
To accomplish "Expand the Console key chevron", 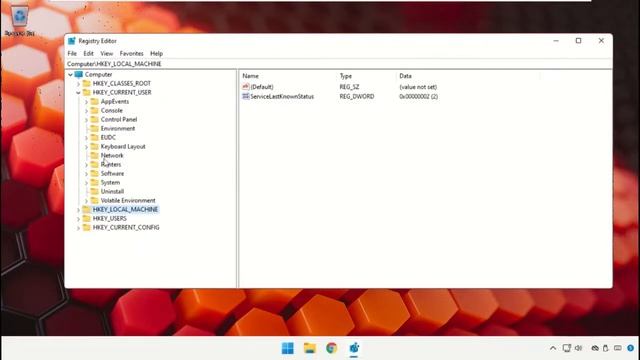I will click(87, 111).
